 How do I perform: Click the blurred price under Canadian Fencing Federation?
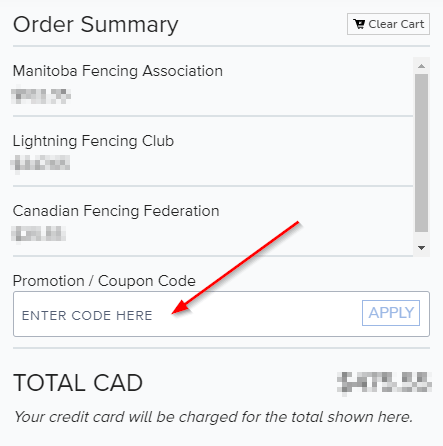tap(38, 233)
